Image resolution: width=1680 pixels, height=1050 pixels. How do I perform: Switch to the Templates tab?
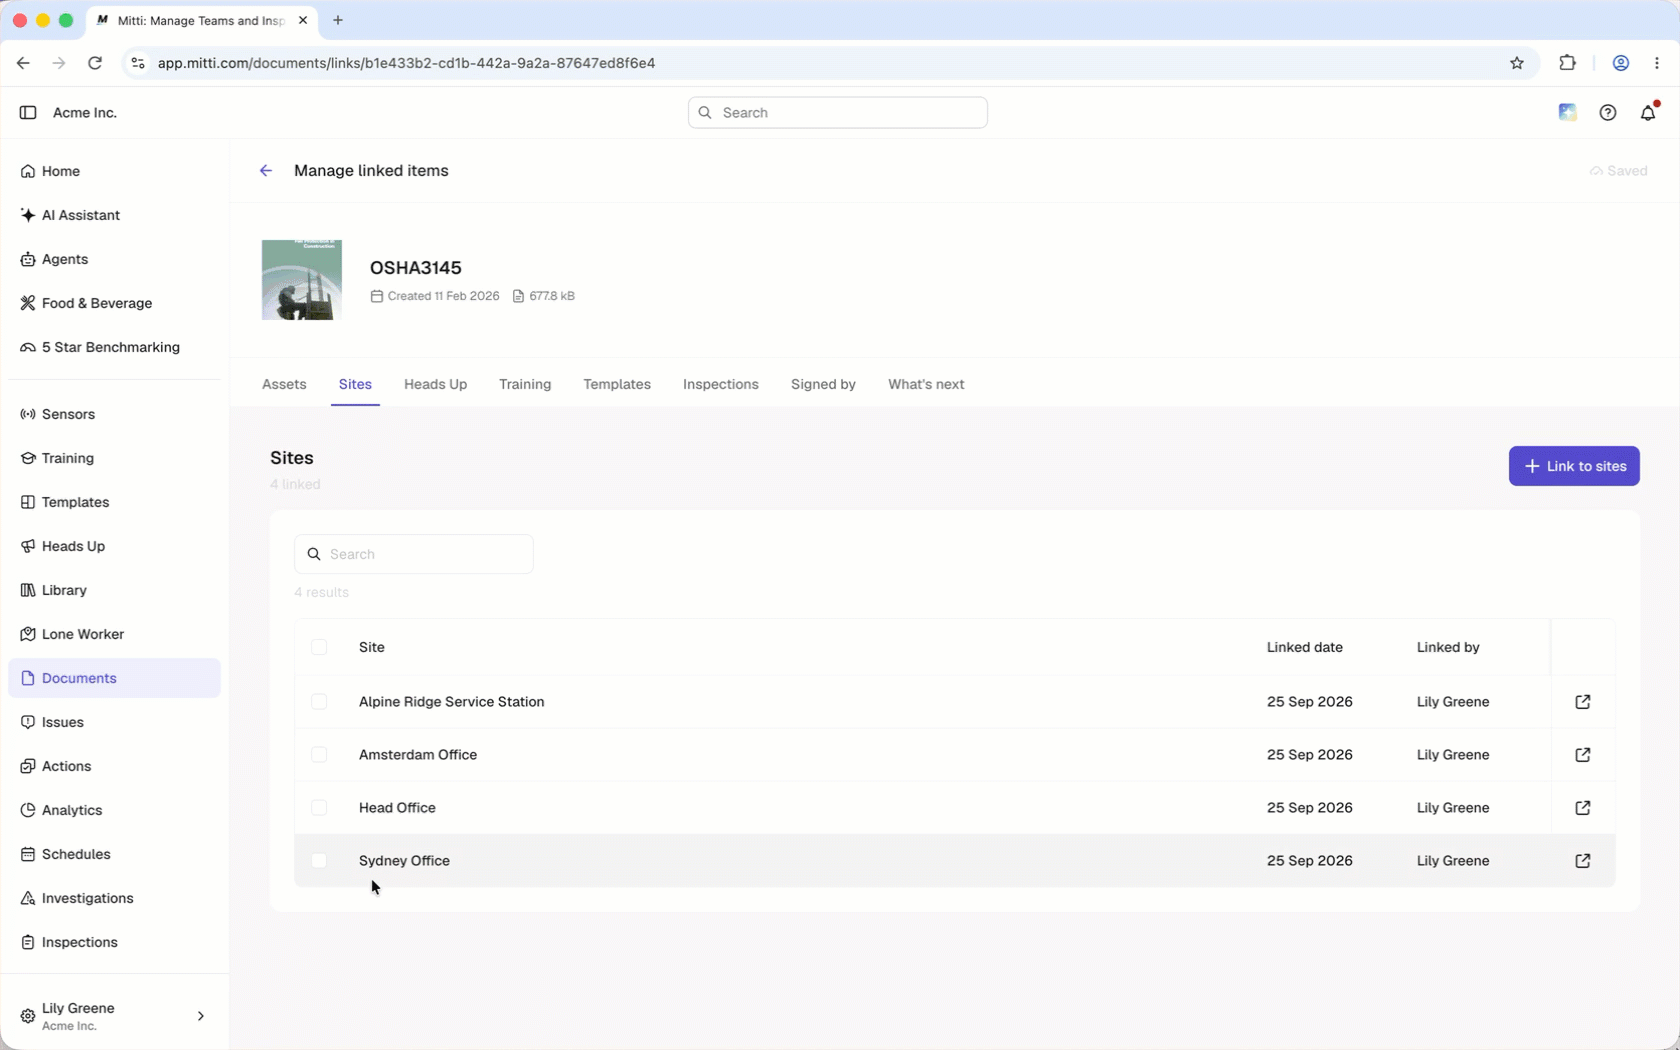pyautogui.click(x=617, y=385)
